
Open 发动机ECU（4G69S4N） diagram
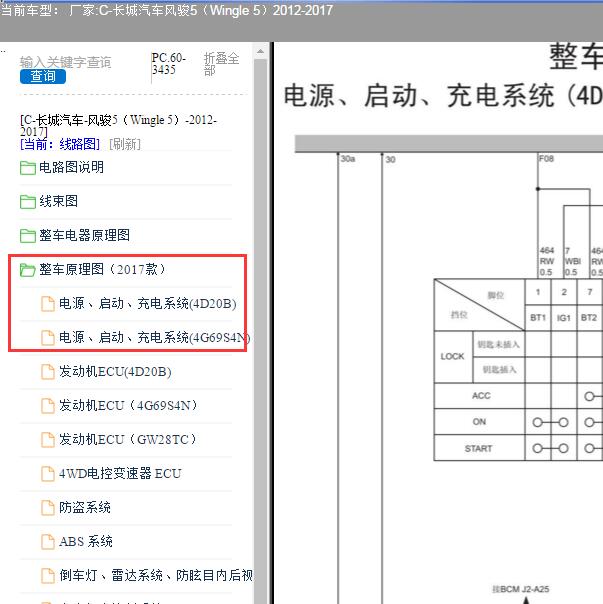pos(128,406)
